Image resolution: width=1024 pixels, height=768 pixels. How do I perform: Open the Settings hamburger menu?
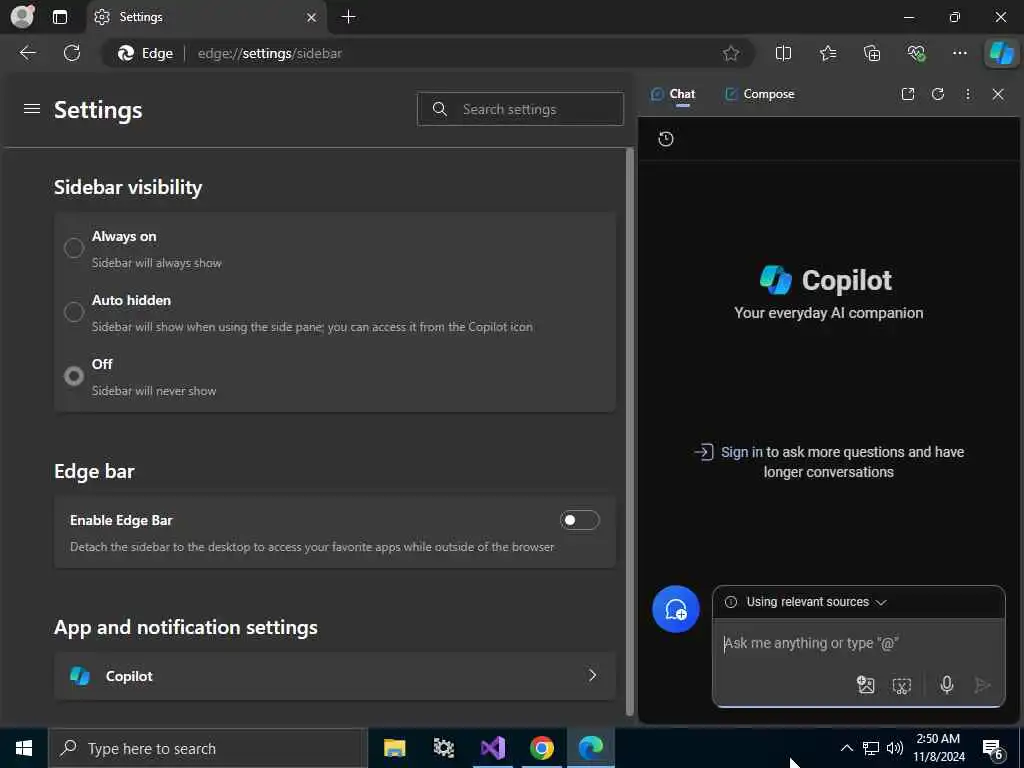32,109
